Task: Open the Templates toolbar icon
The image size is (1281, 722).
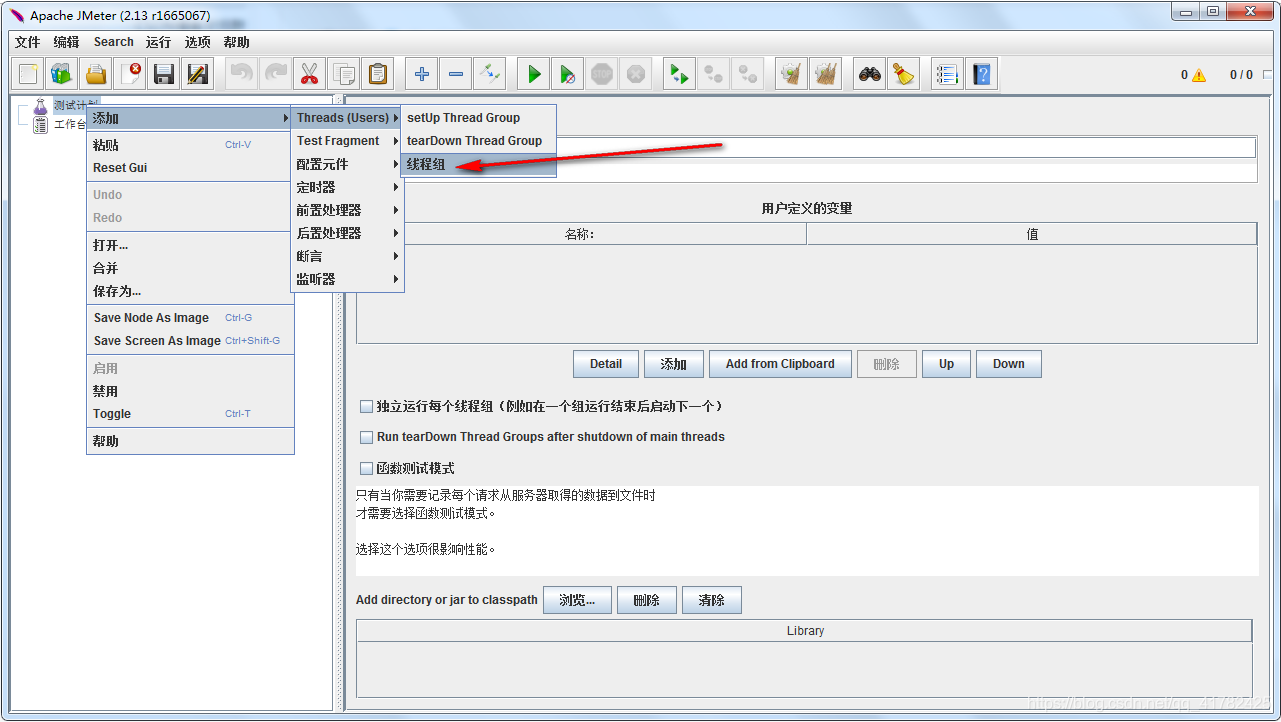Action: tap(62, 74)
